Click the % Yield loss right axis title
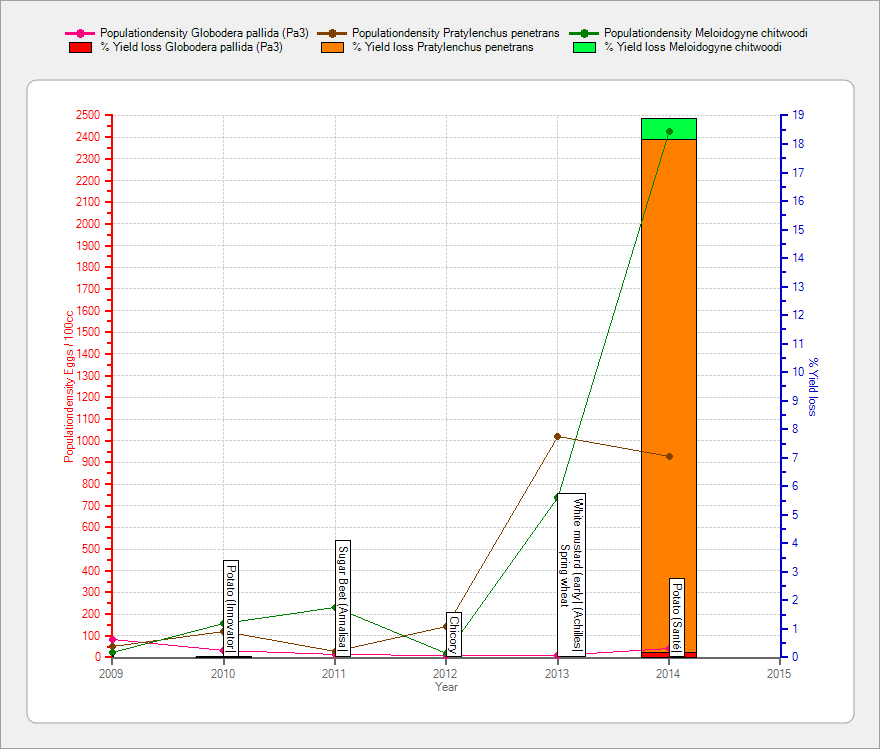This screenshot has width=880, height=749. click(x=813, y=387)
